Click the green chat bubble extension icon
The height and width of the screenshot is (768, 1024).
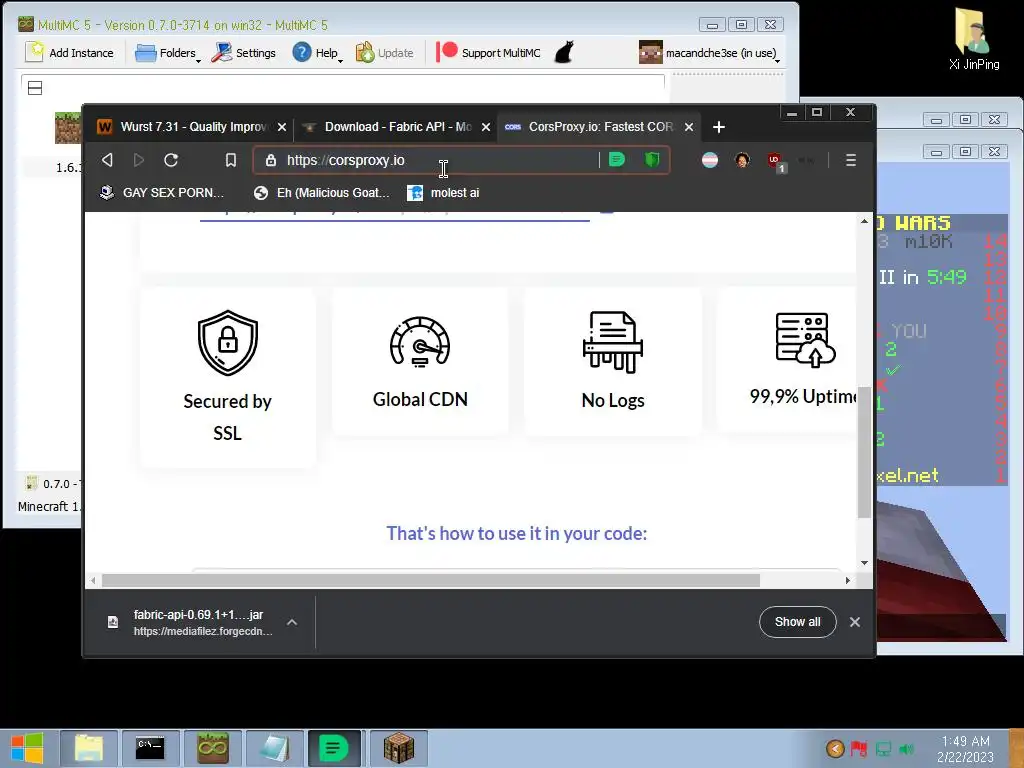[x=617, y=159]
